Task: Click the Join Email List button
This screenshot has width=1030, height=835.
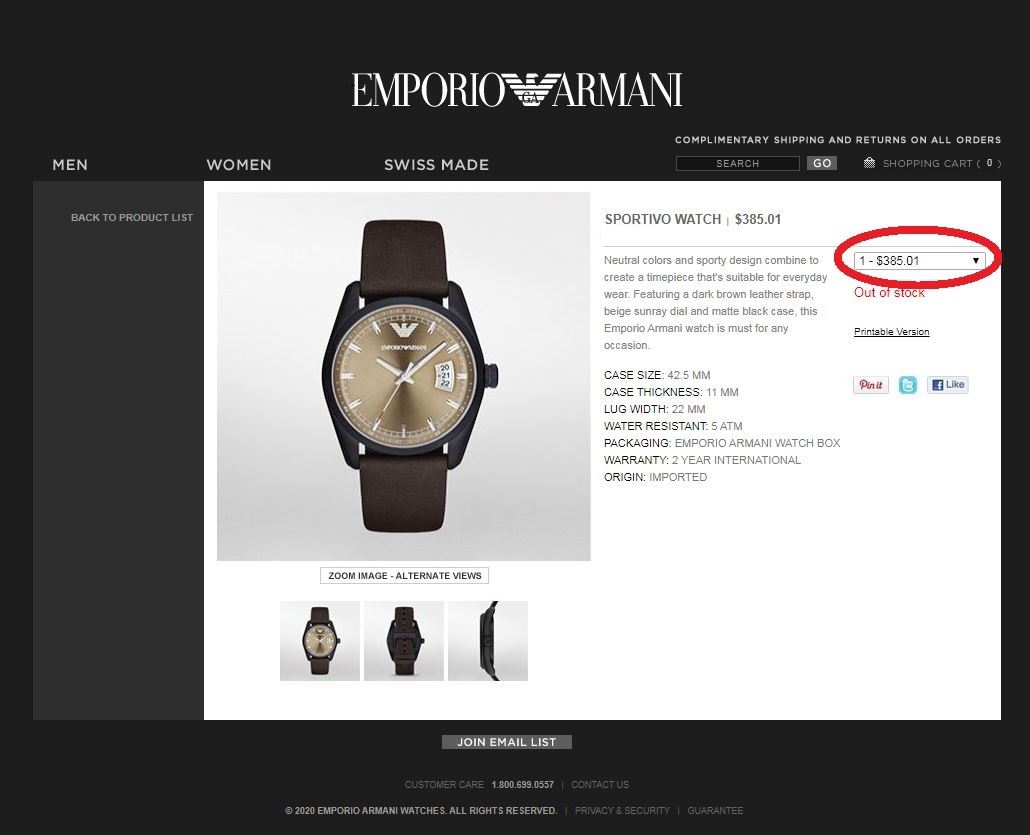Action: click(506, 742)
